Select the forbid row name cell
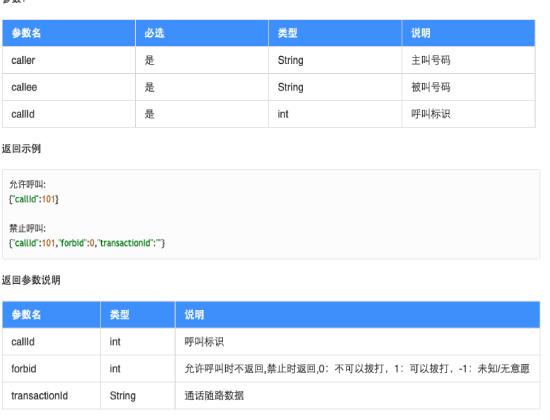 coord(51,368)
